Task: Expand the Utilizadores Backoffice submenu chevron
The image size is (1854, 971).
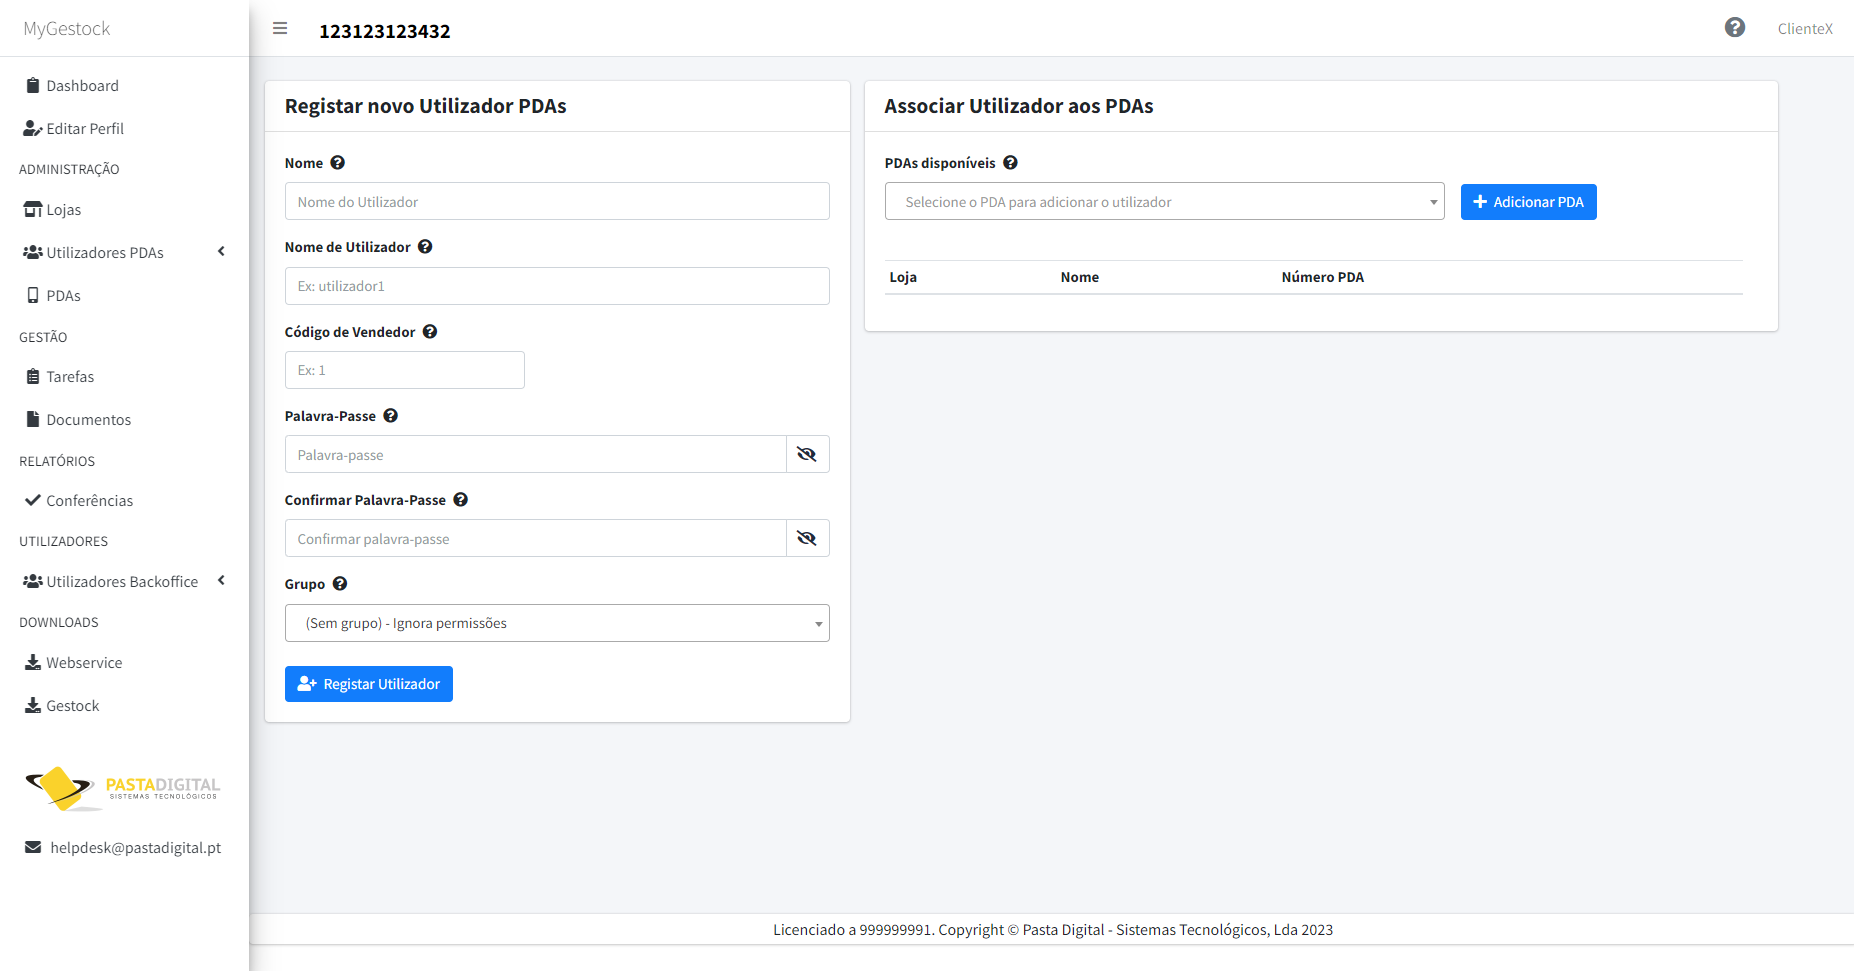Action: (221, 581)
